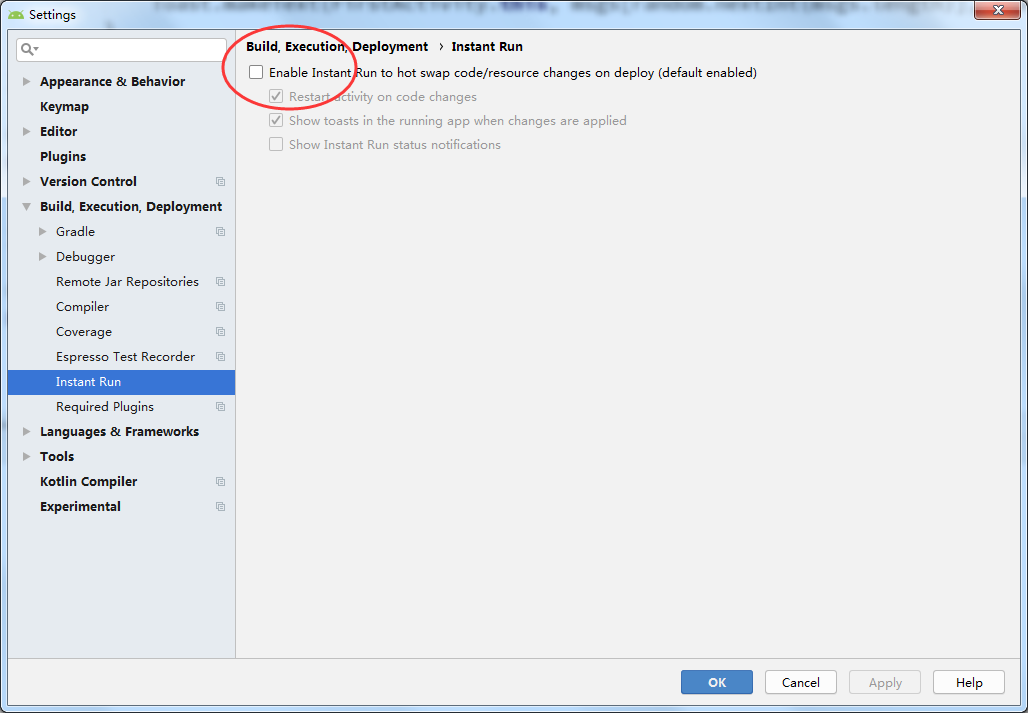
Task: Select Remote Jar Repositories
Action: (x=127, y=282)
